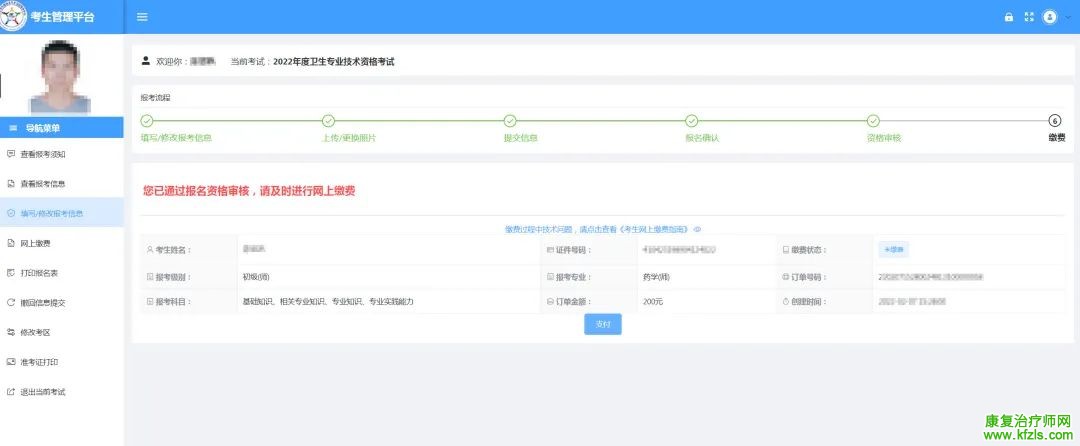Click the eye icon beside payment guide link

697,229
